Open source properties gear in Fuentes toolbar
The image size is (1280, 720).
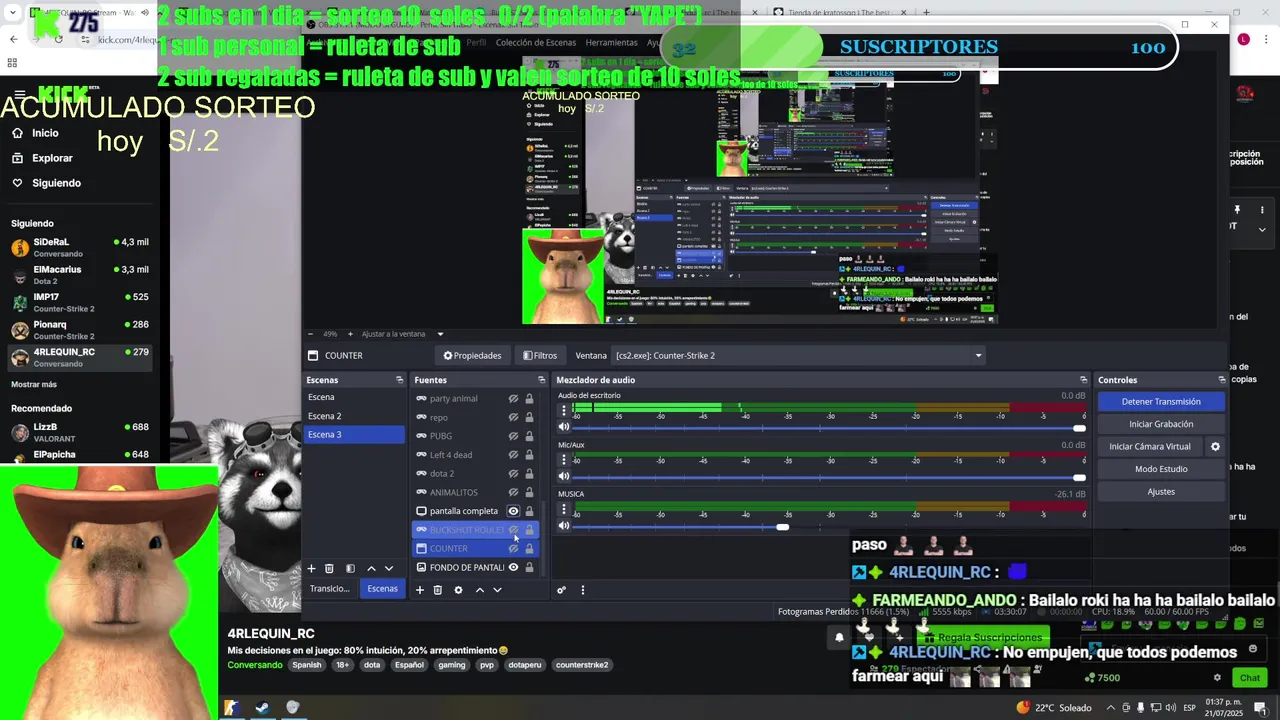(458, 590)
